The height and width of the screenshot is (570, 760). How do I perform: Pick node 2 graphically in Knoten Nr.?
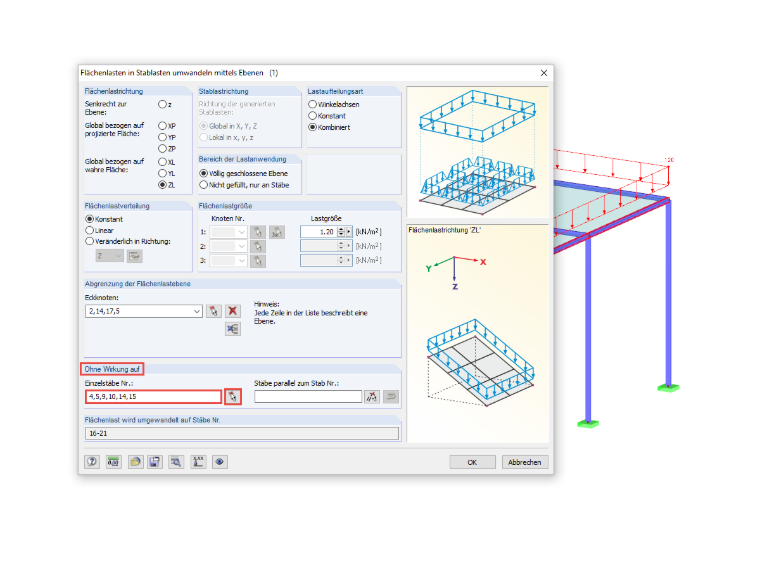click(258, 246)
